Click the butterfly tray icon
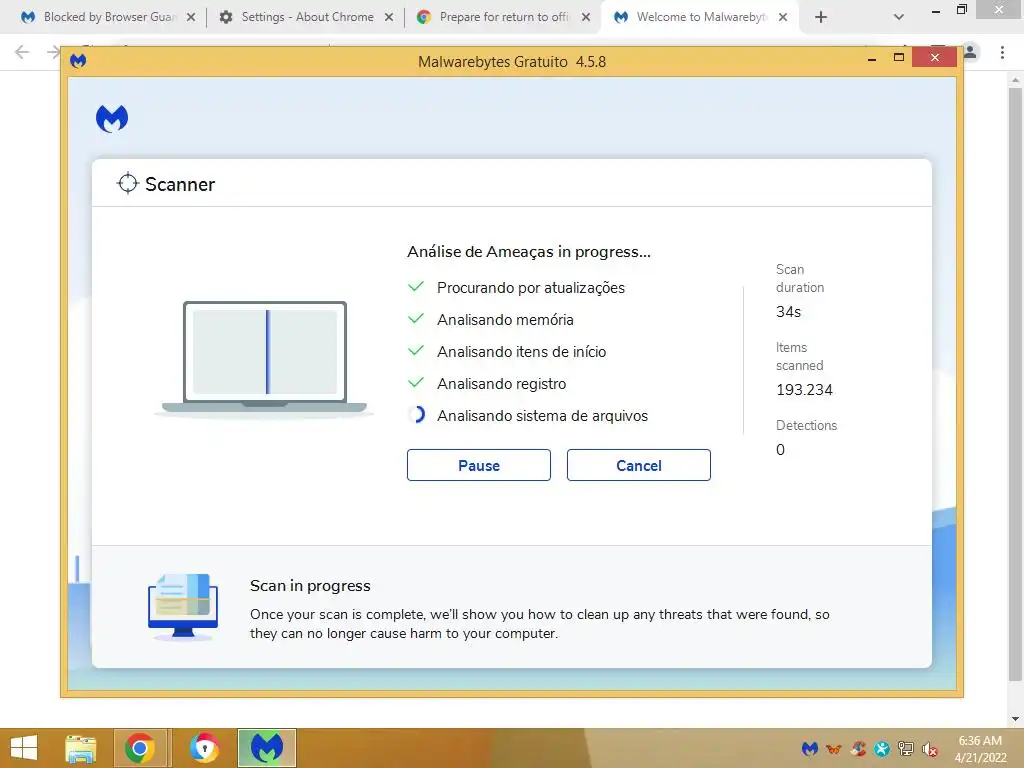Image resolution: width=1024 pixels, height=768 pixels. 834,748
